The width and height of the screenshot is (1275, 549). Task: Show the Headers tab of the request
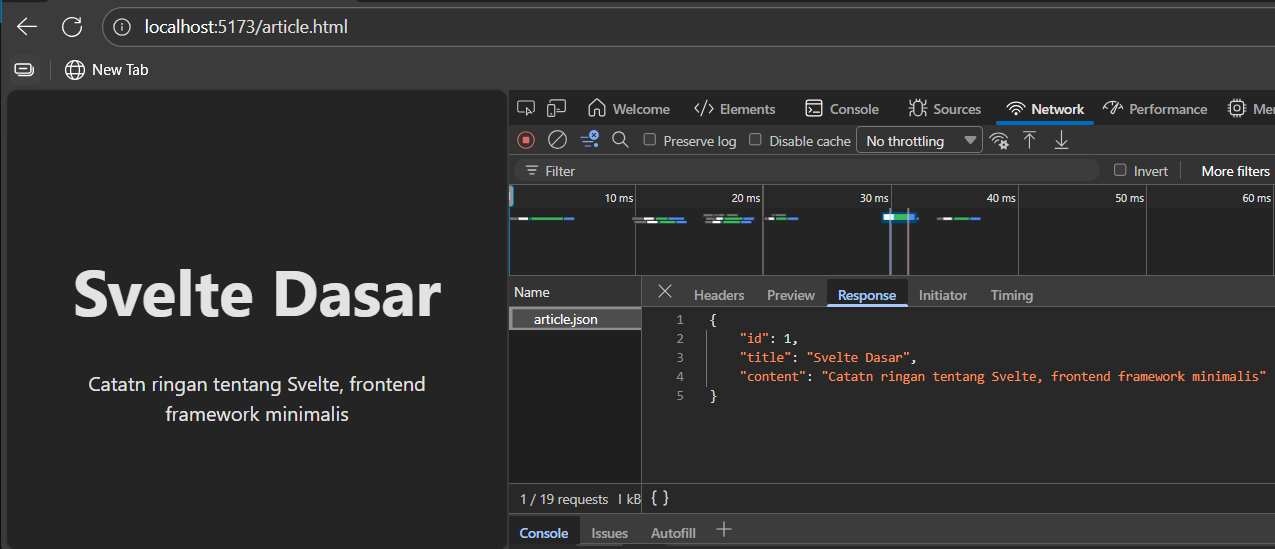click(719, 295)
